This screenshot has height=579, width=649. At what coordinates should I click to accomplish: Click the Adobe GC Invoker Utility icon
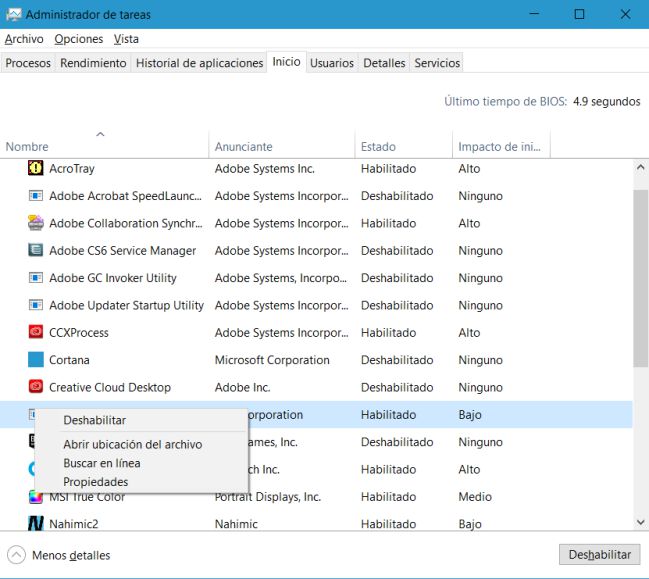(x=36, y=277)
